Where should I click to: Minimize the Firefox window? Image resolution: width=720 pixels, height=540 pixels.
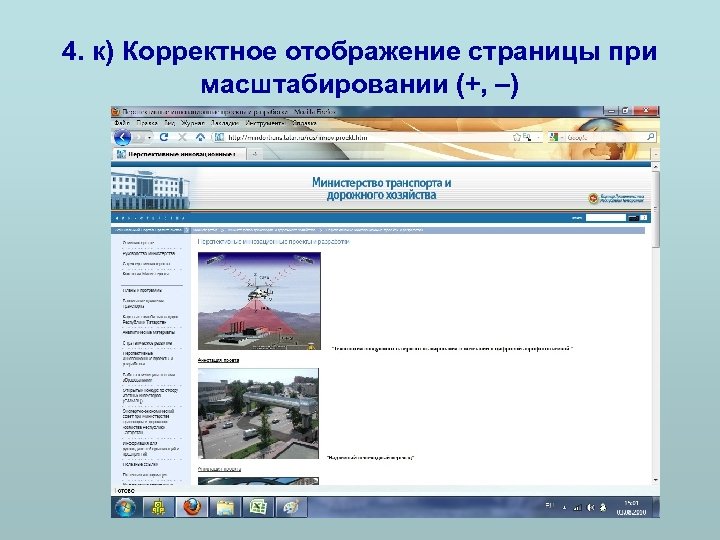tap(611, 111)
